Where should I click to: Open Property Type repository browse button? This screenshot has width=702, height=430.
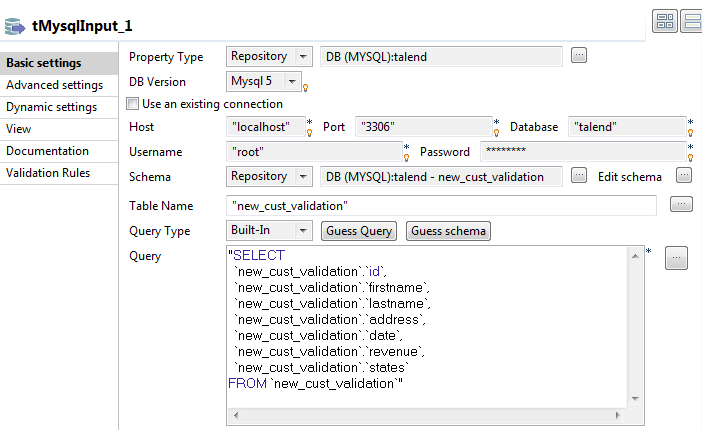[x=578, y=56]
